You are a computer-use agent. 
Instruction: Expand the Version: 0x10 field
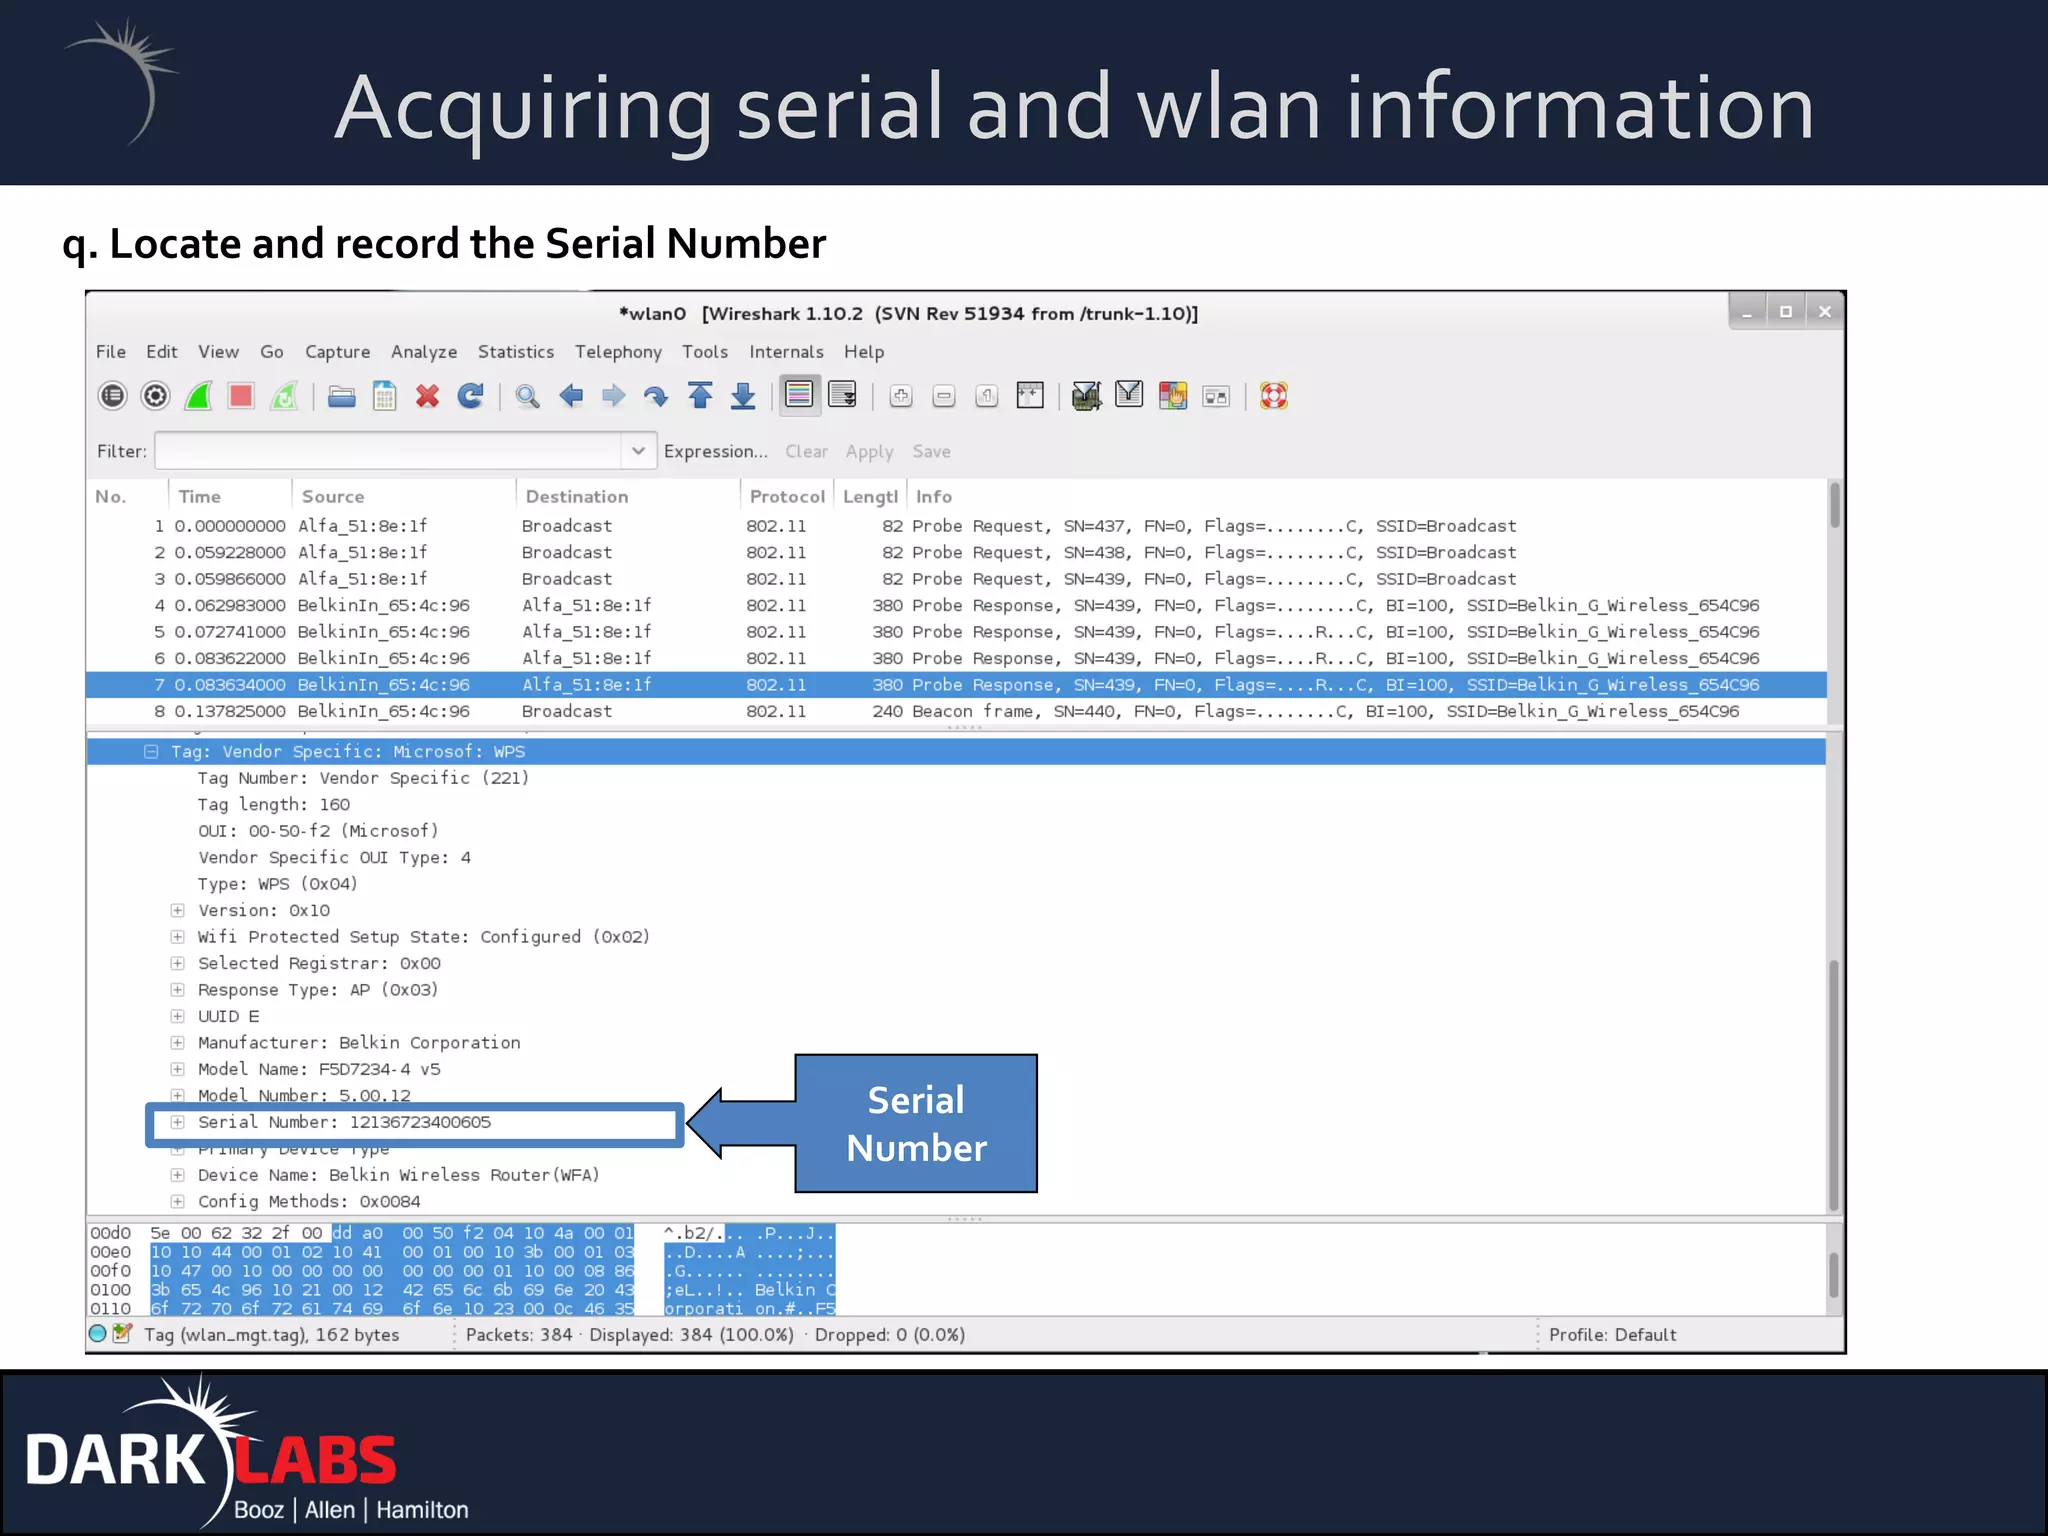pos(177,911)
